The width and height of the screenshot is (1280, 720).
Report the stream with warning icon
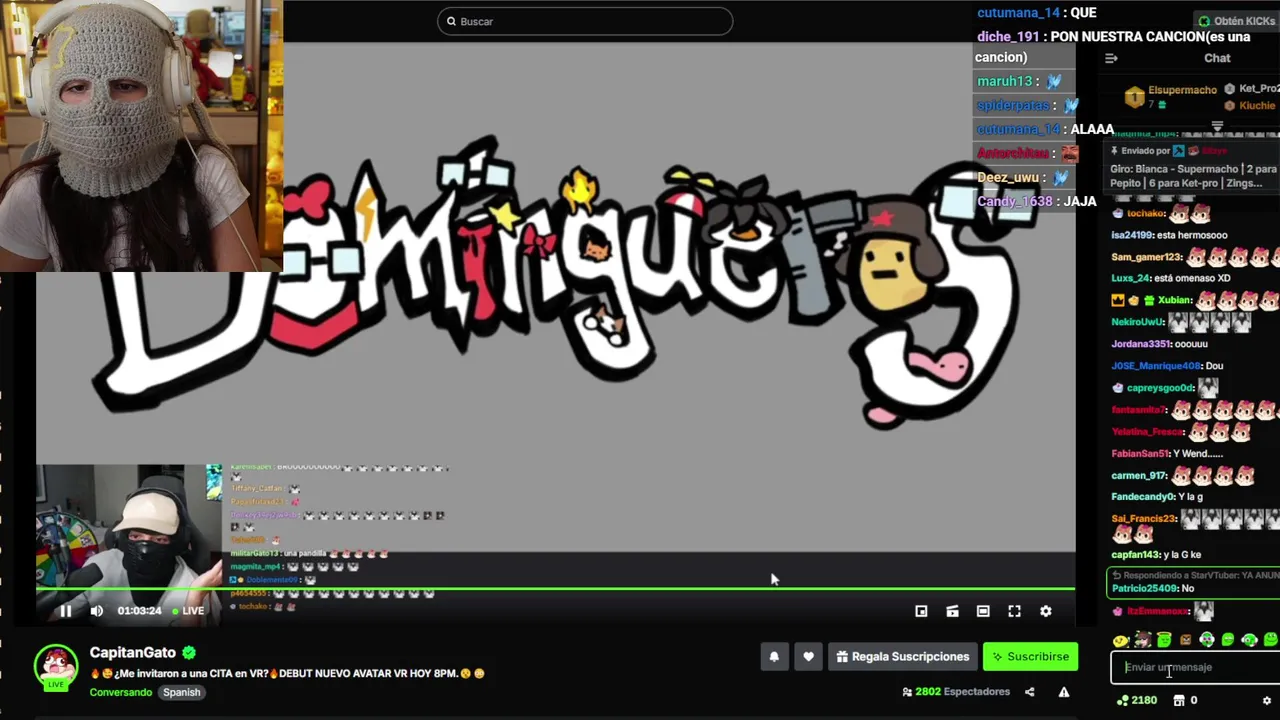(x=1063, y=691)
